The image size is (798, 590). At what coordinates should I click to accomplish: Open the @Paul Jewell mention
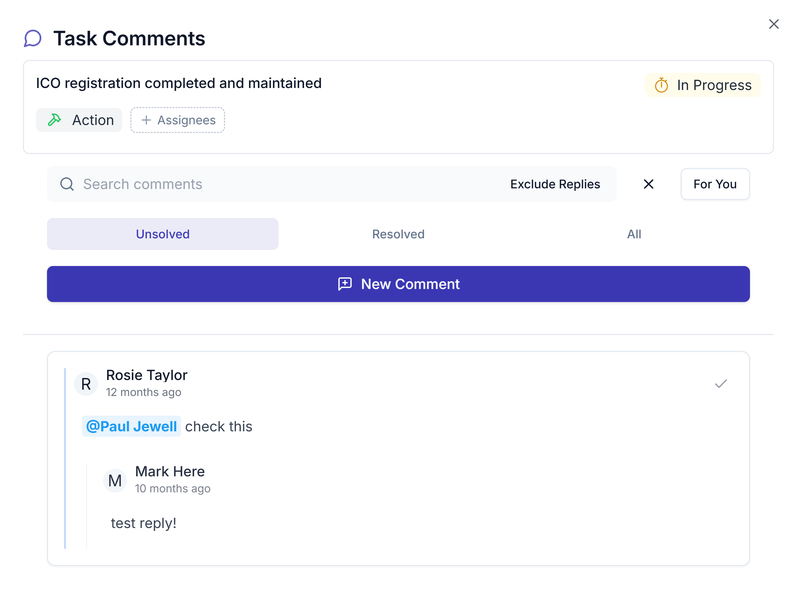coord(131,427)
